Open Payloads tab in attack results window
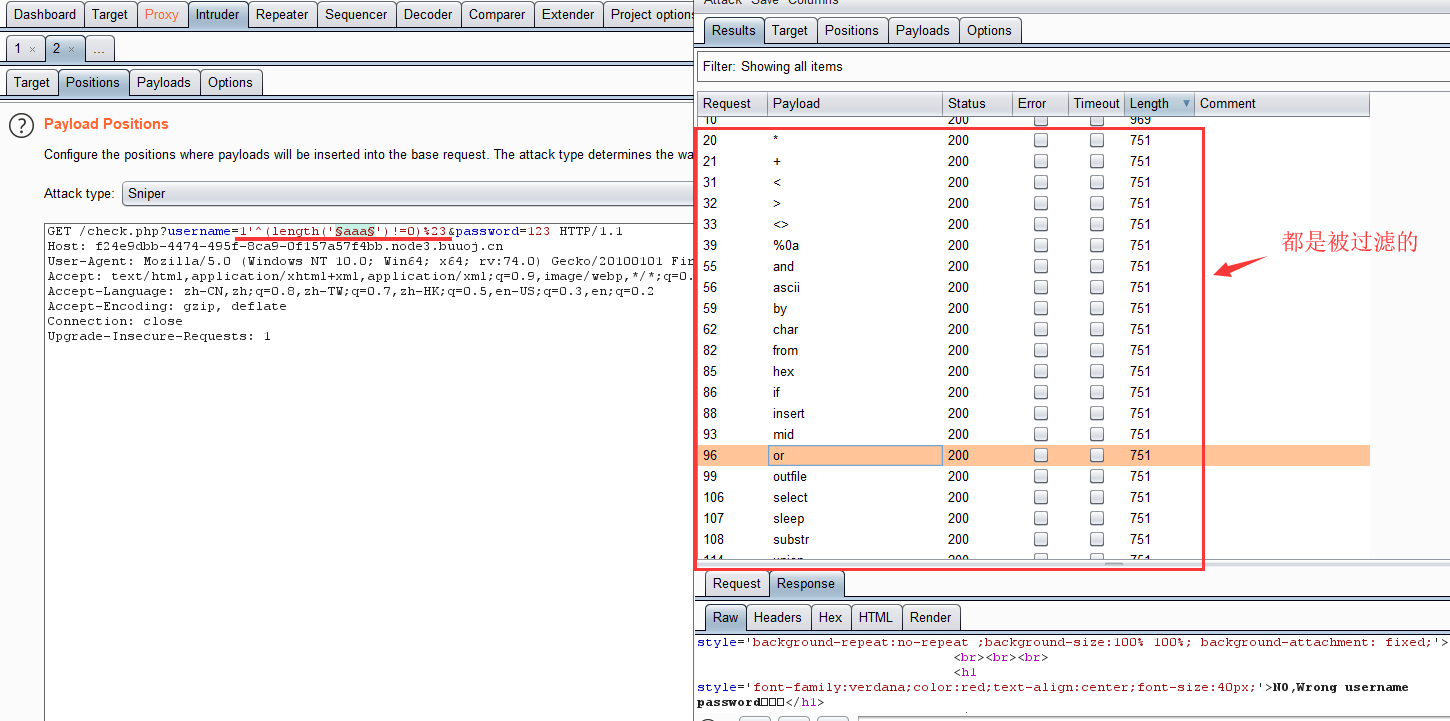The height and width of the screenshot is (721, 1450). point(923,30)
